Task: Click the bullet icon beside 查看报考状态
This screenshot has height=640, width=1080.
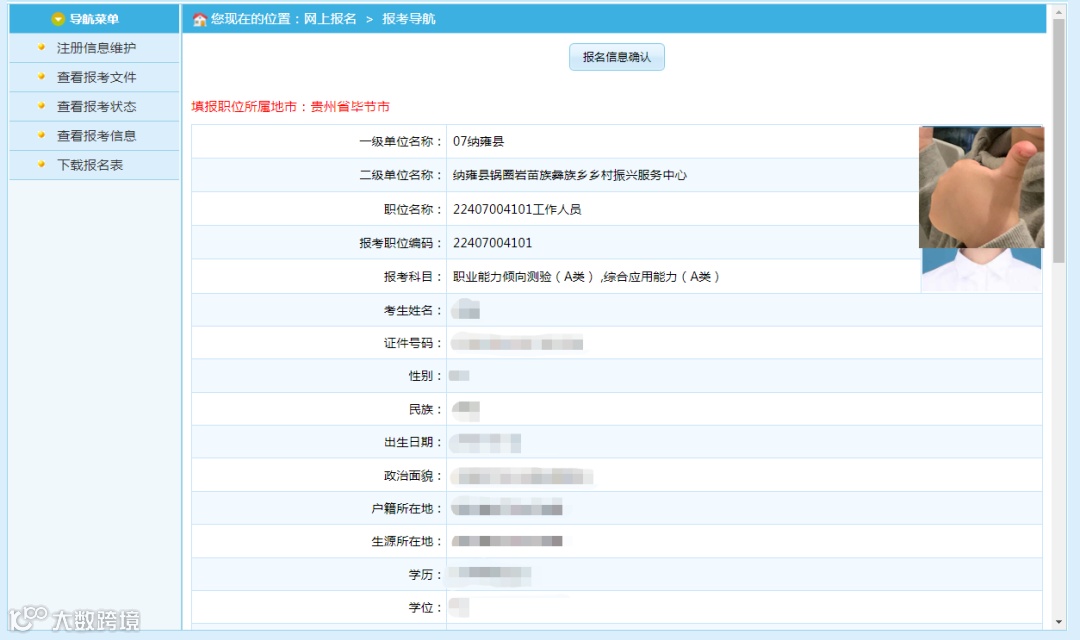Action: click(x=41, y=105)
